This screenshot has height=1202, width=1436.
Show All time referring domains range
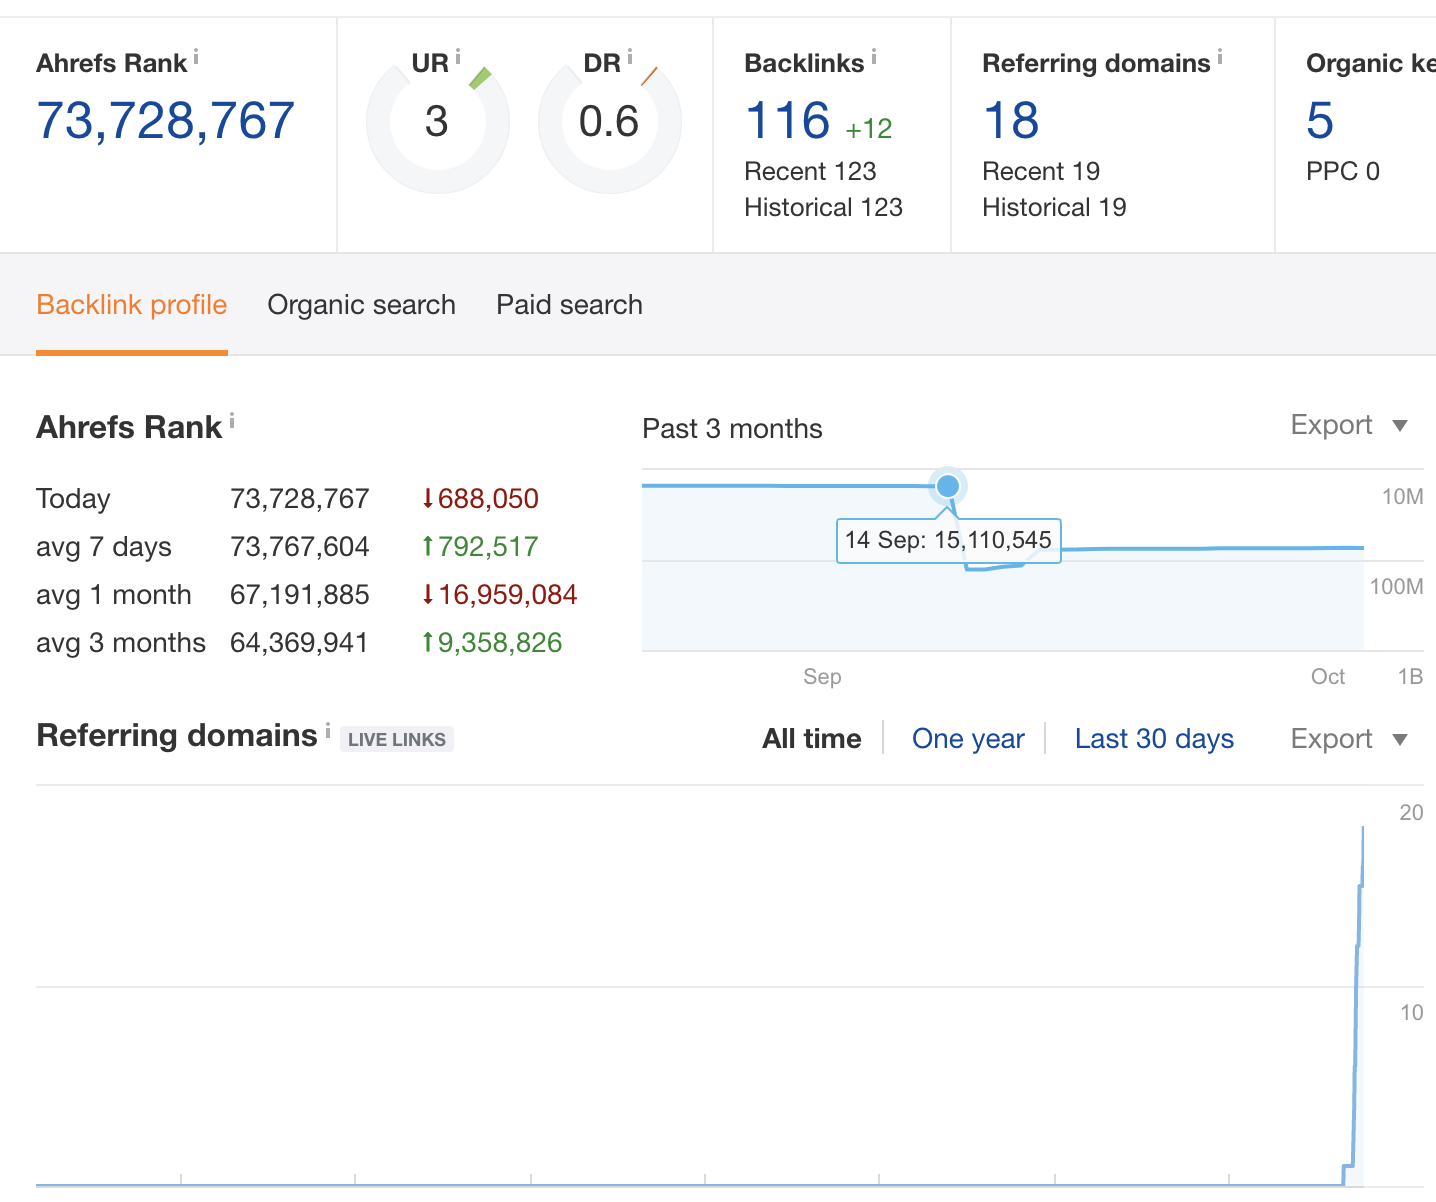coord(812,739)
